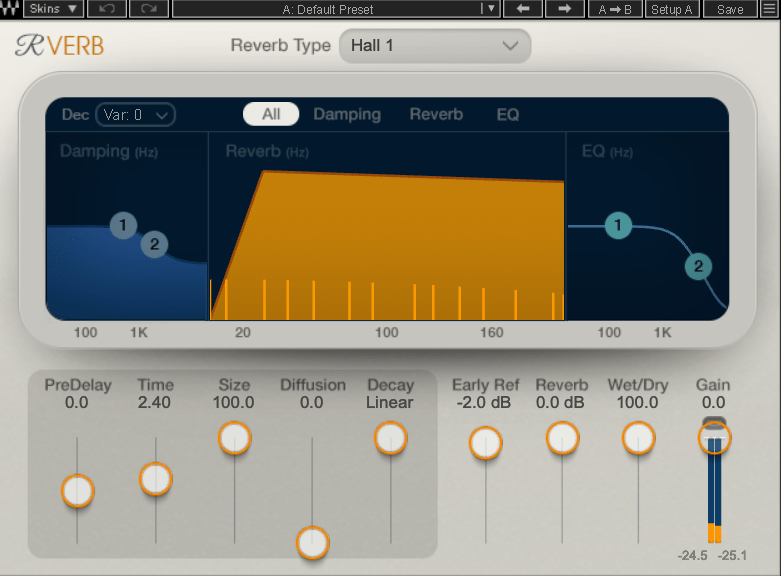Click the Save preset button
Image resolution: width=781 pixels, height=576 pixels.
point(730,9)
